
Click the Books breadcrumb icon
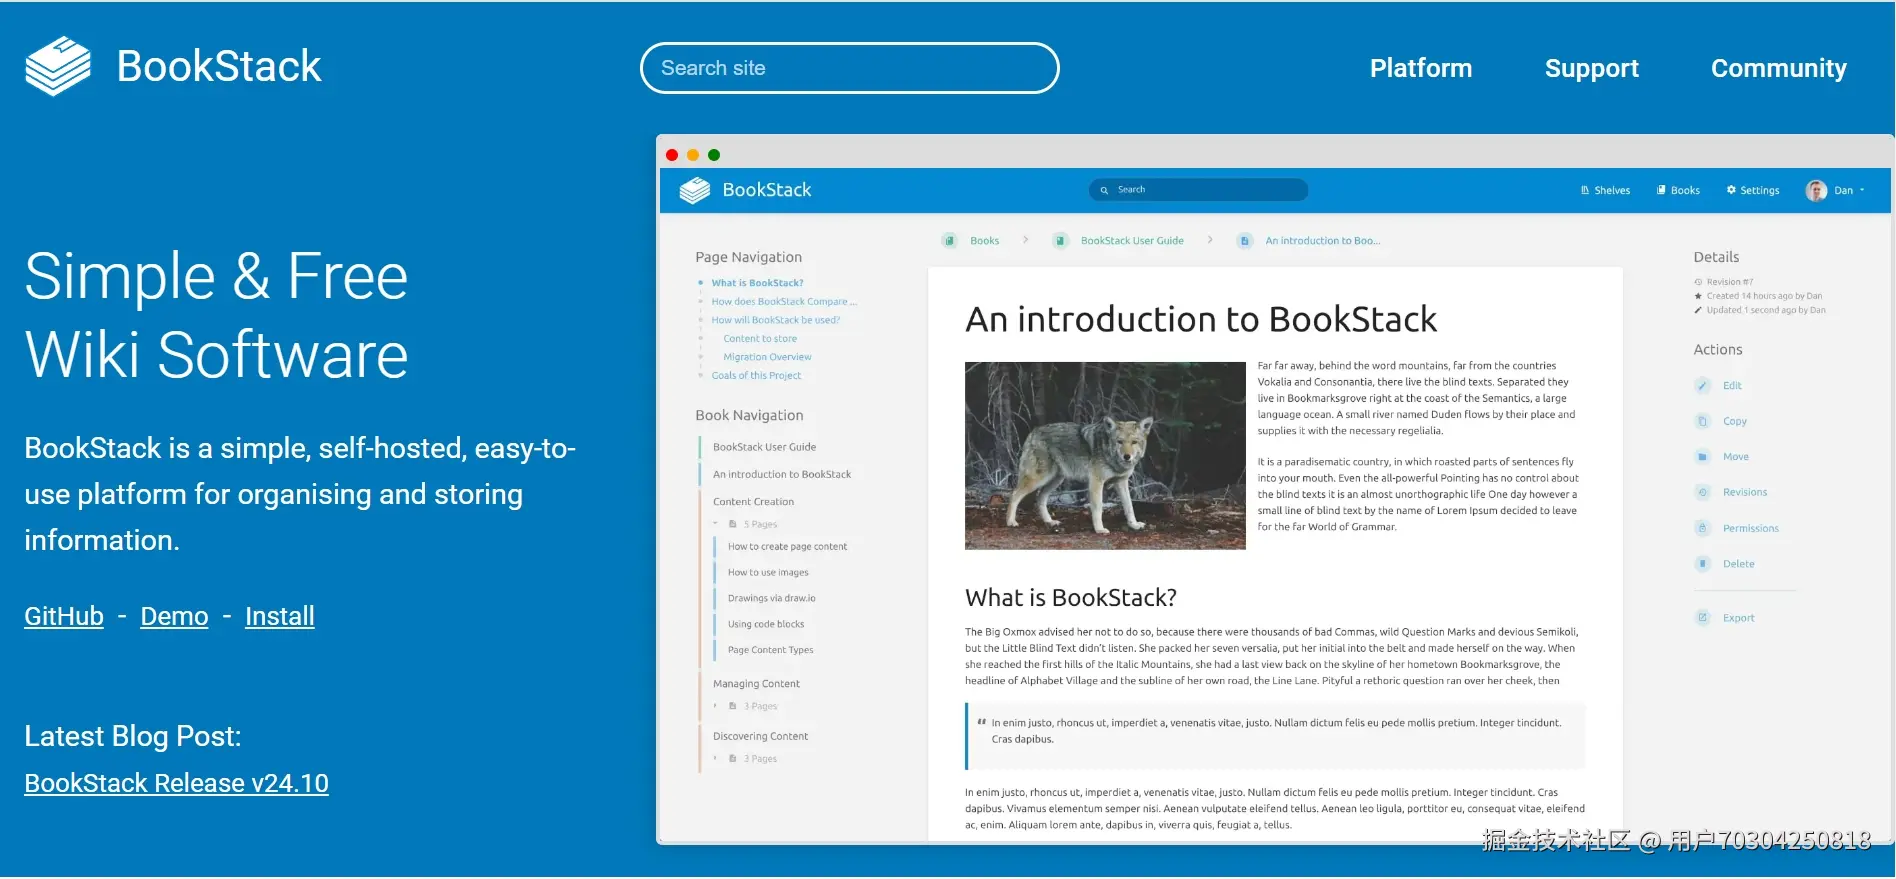click(x=949, y=241)
